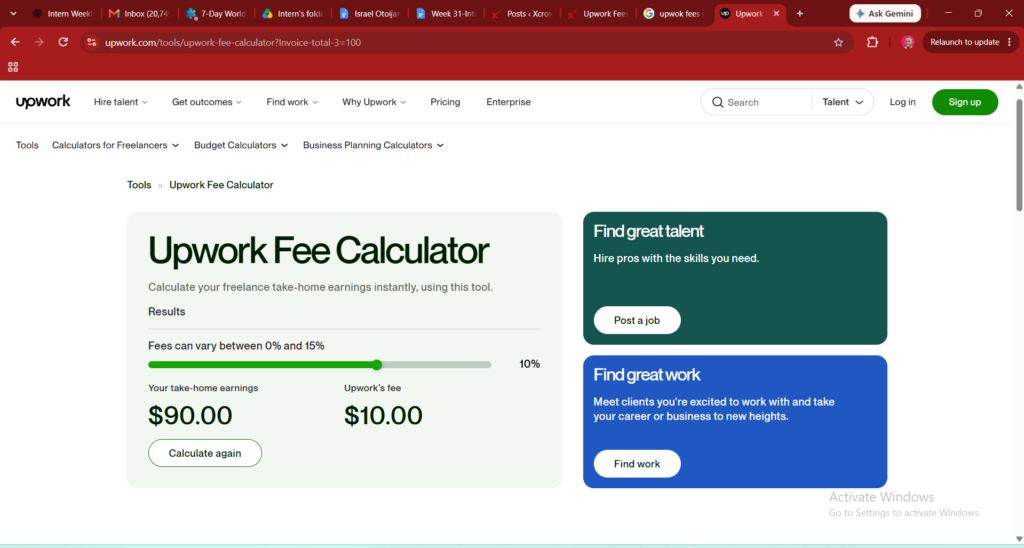Switch to the Week 31 docs tab
The image size is (1024, 548).
tap(447, 13)
